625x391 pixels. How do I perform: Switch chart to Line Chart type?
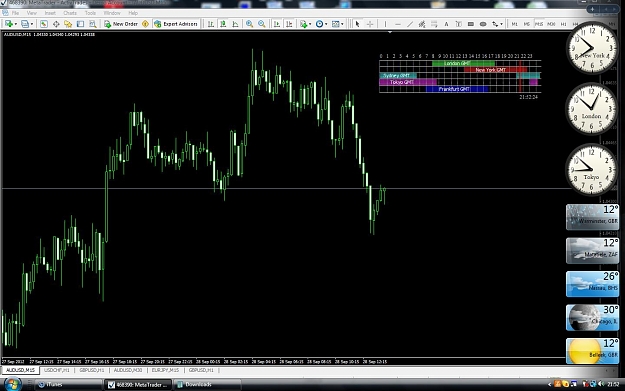(x=235, y=24)
